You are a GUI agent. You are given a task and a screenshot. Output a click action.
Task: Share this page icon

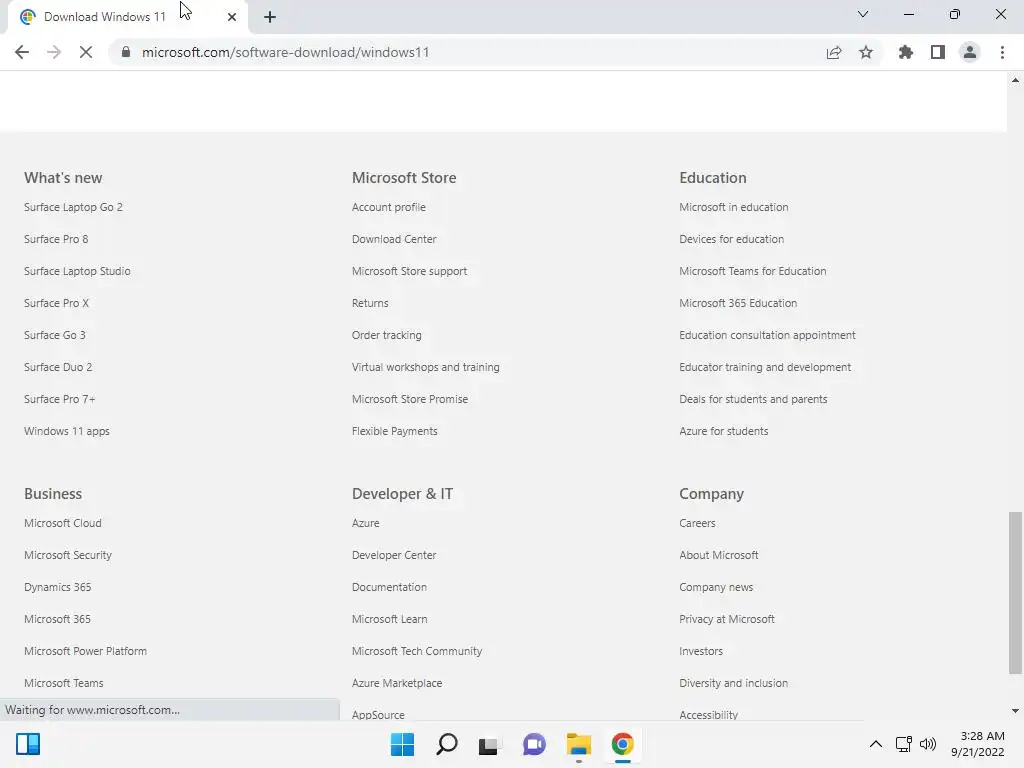(834, 52)
